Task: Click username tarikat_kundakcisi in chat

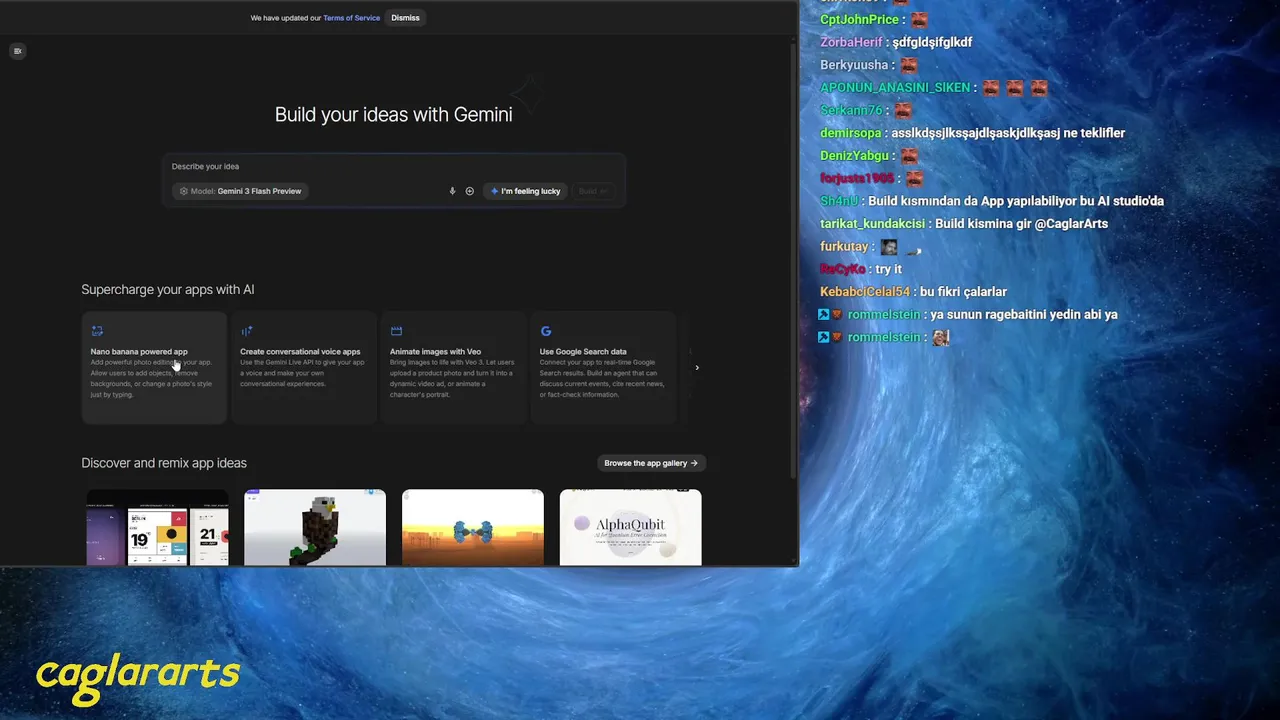Action: click(x=872, y=224)
